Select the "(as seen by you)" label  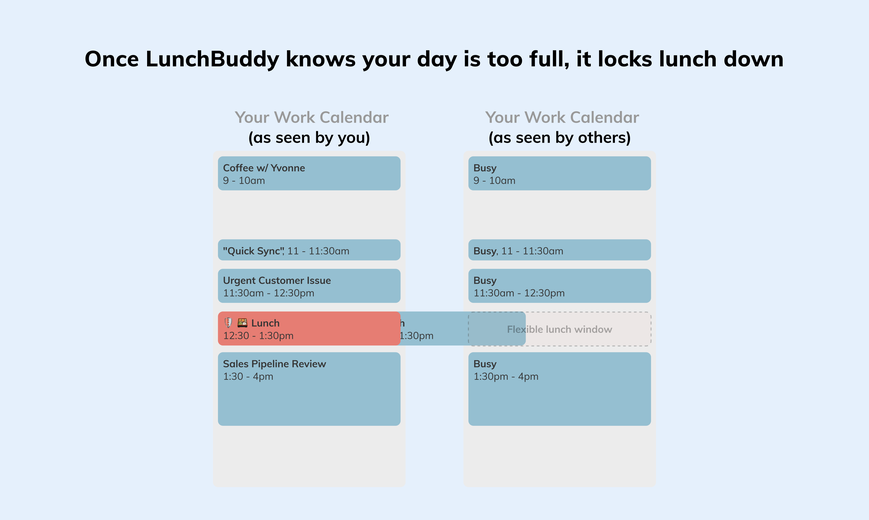tap(309, 137)
